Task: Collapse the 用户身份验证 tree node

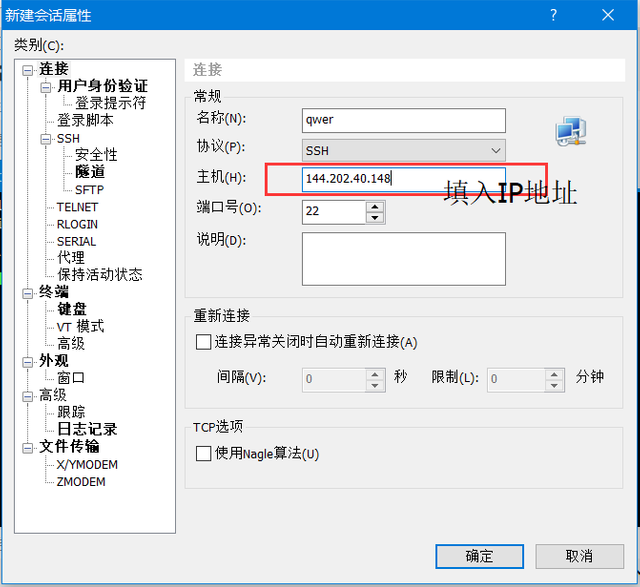Action: (x=46, y=87)
